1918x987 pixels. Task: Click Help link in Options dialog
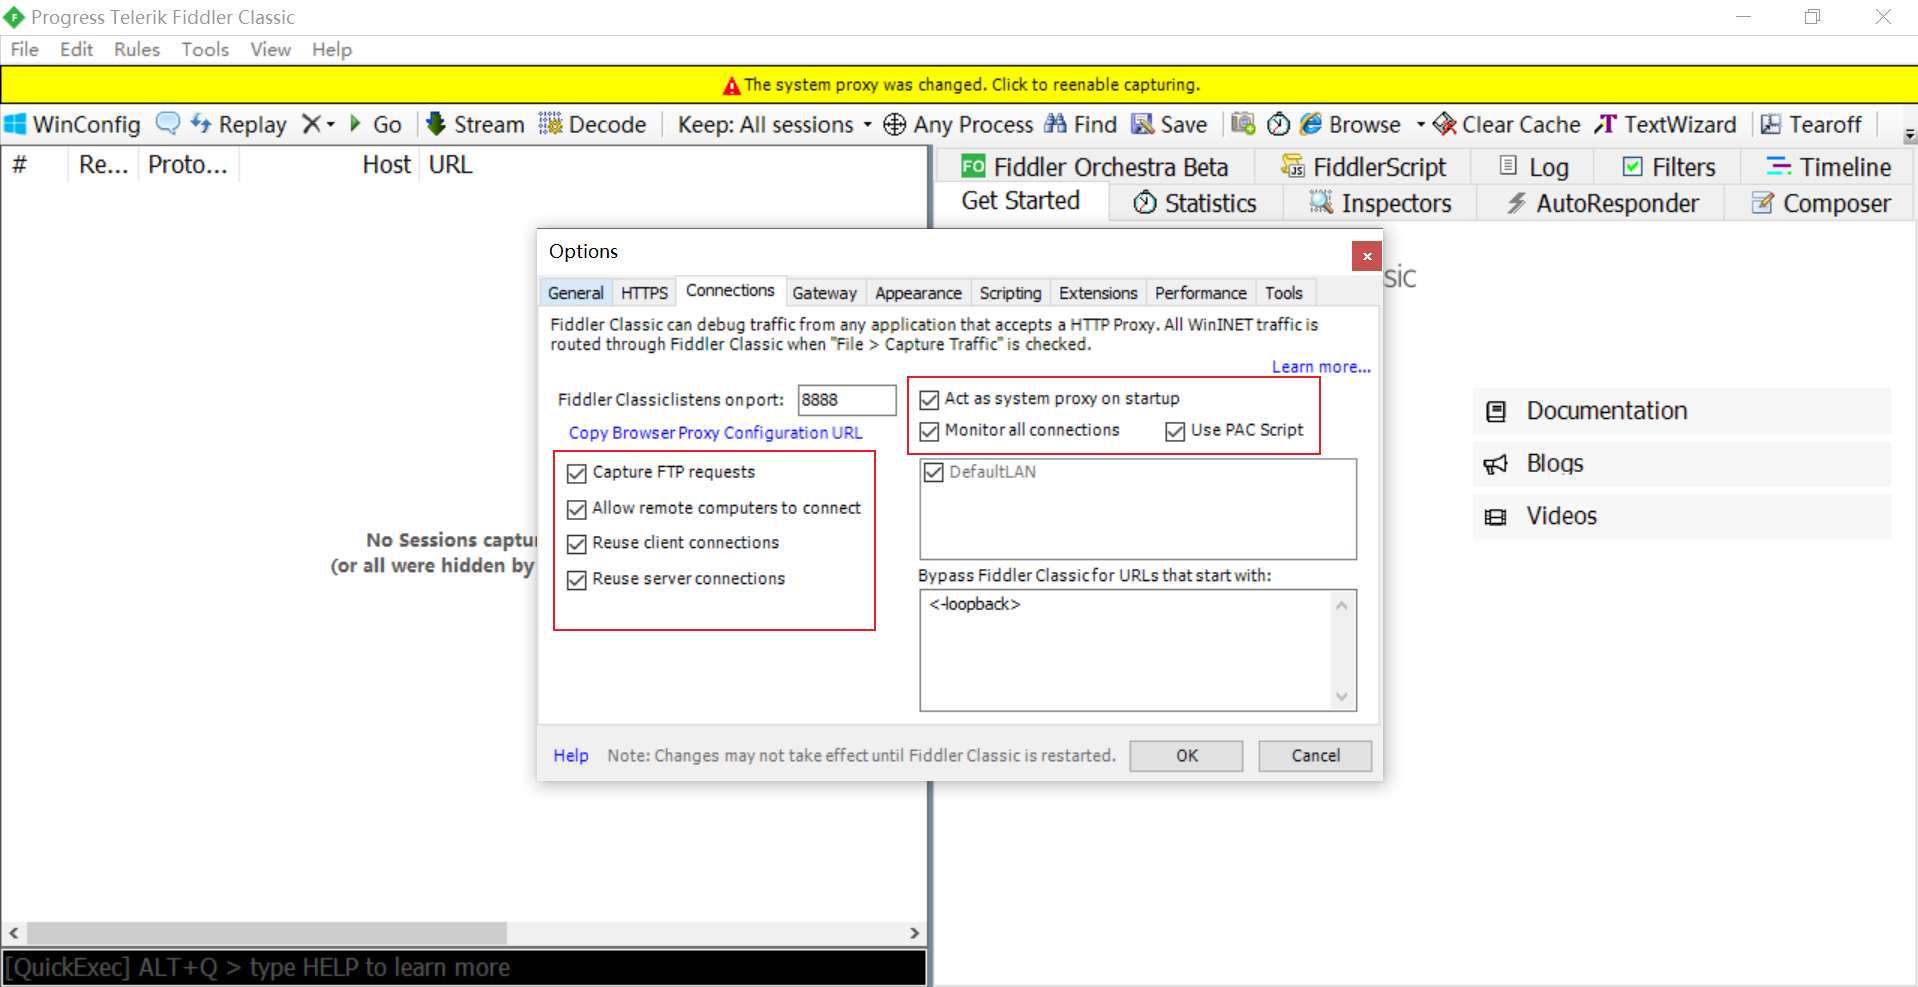pos(571,756)
